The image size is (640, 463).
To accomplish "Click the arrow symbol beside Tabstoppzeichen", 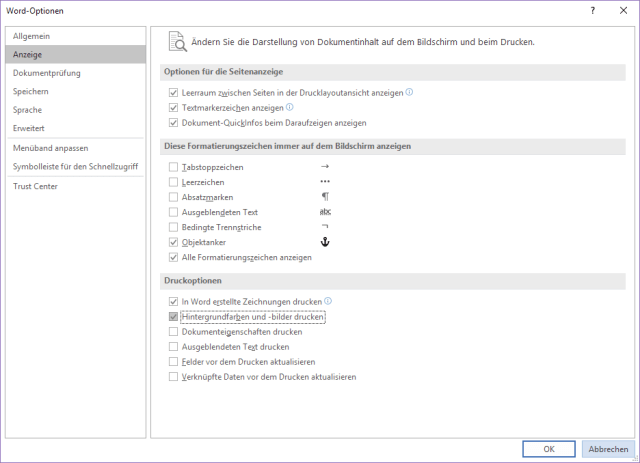I will pos(324,167).
